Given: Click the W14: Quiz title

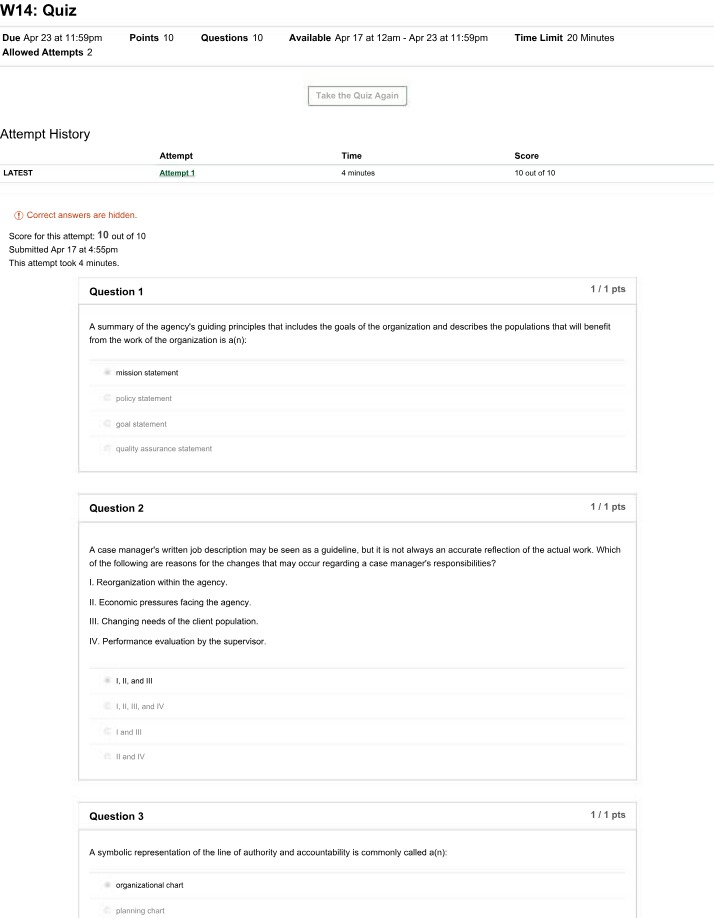Looking at the screenshot, I should 38,11.
